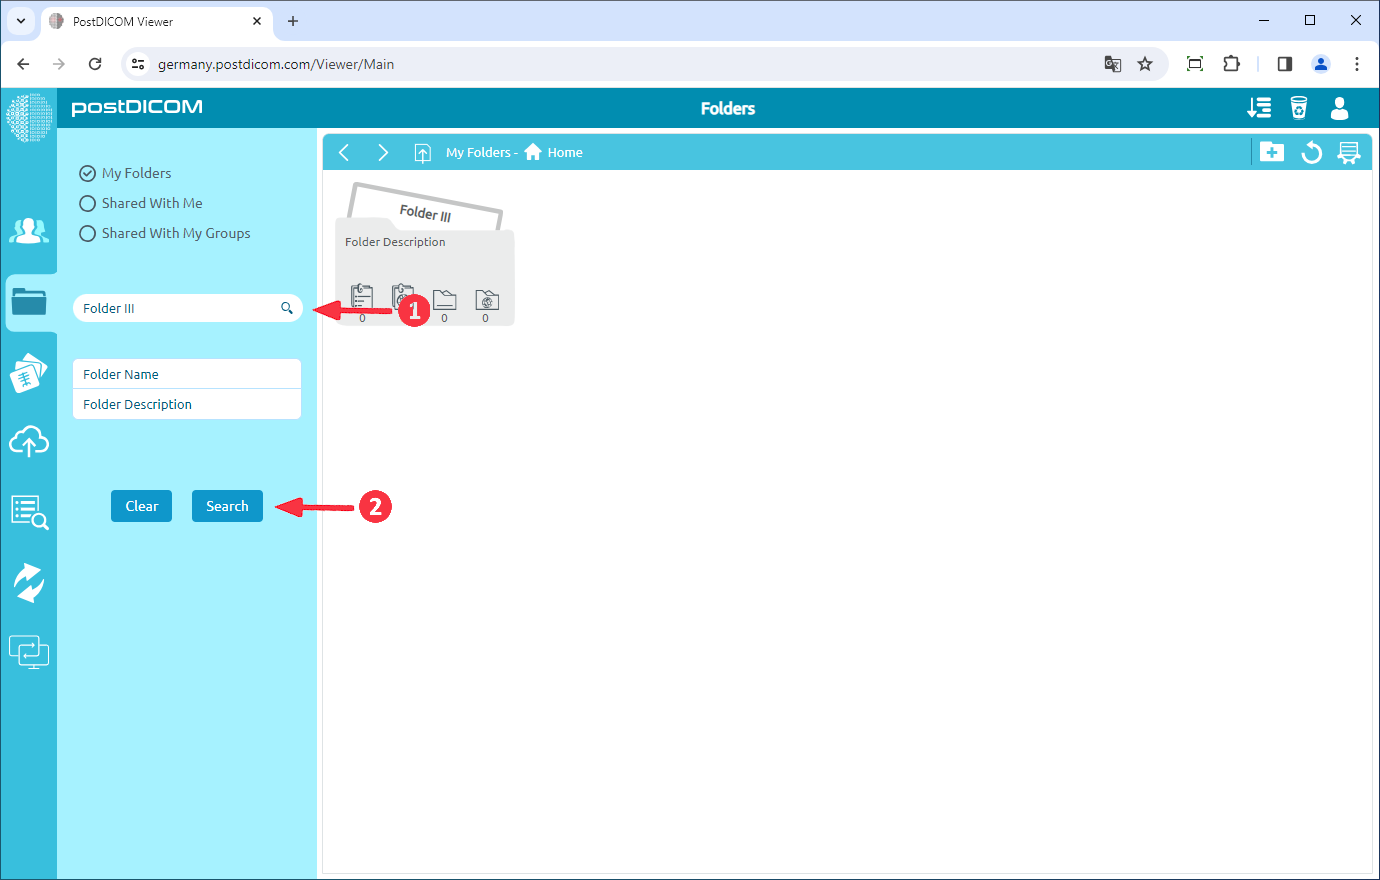Open the user account icon top right

point(1339,108)
